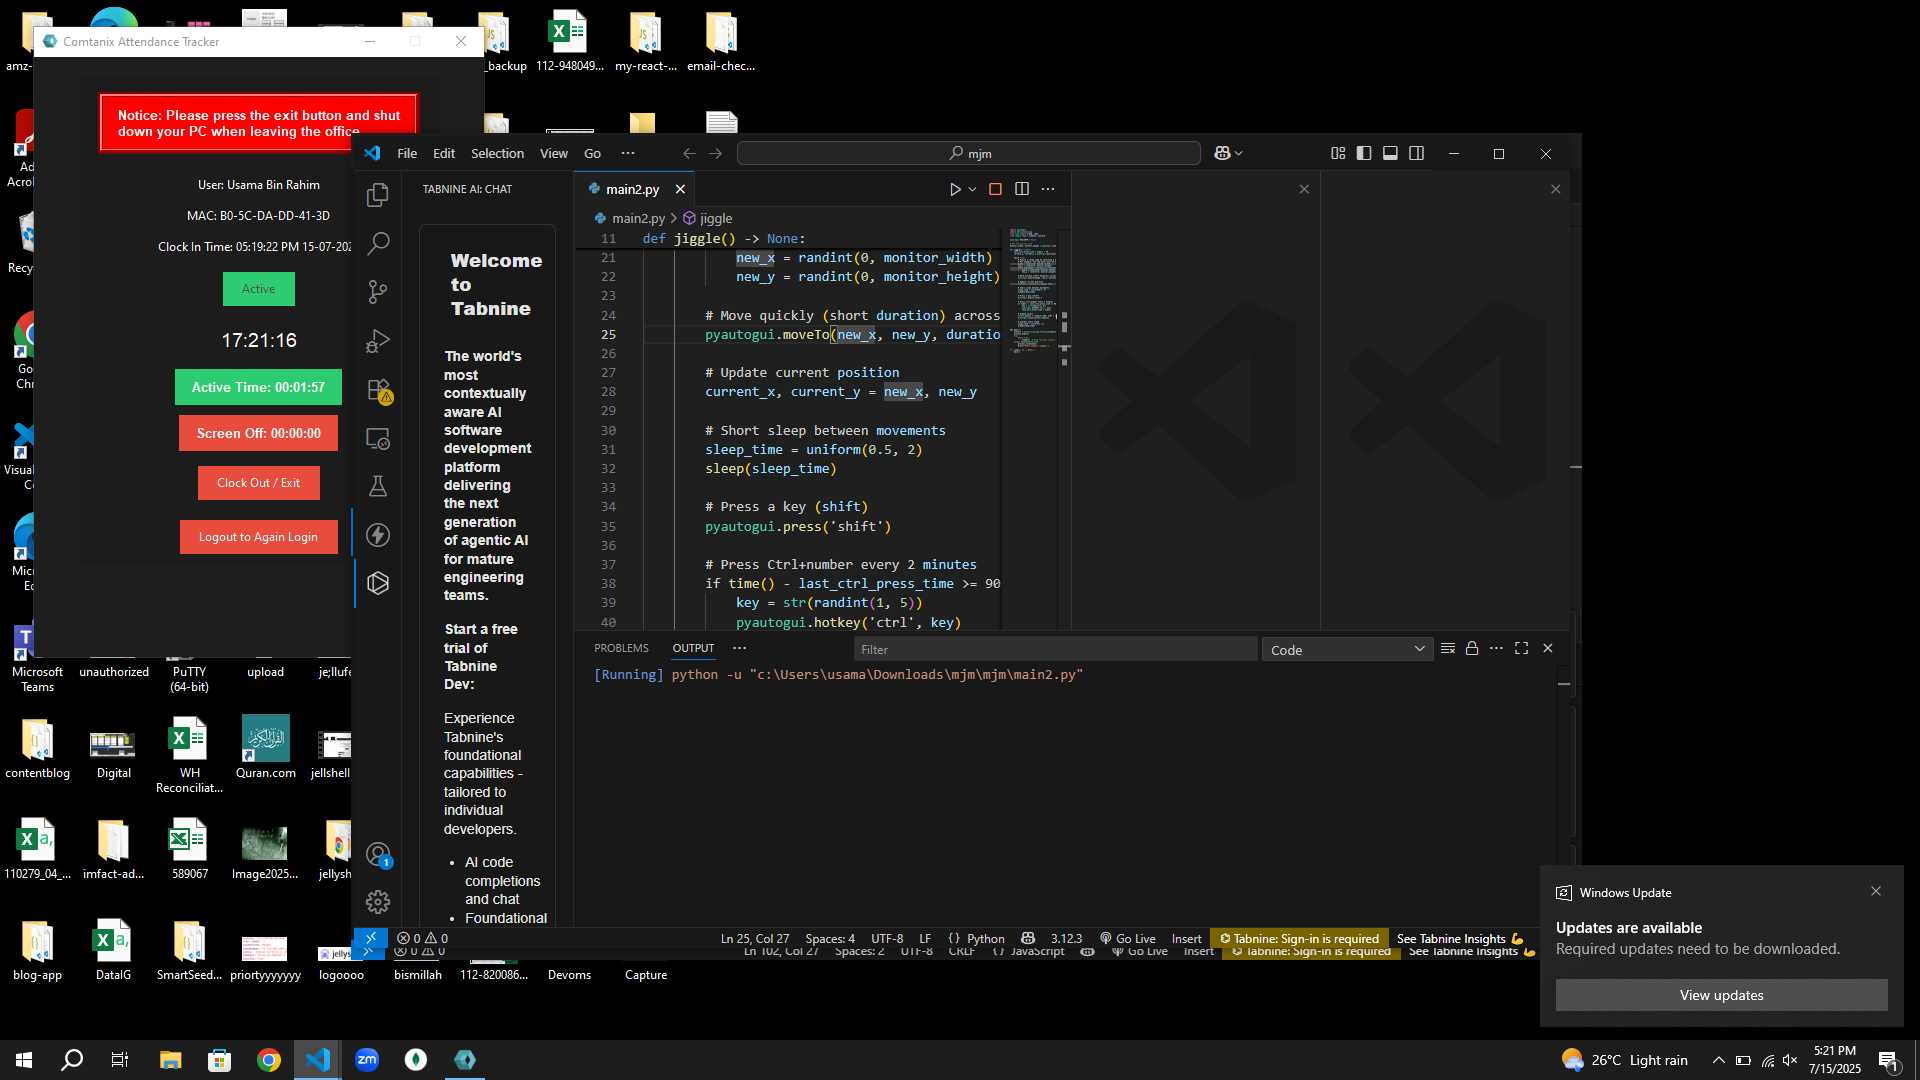
Task: Open Explorer view in VS Code activity bar
Action: pos(378,195)
